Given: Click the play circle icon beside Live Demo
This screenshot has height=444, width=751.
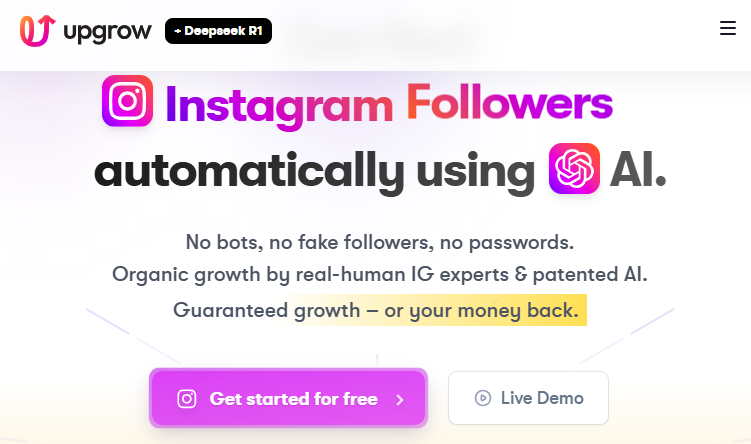Looking at the screenshot, I should (x=483, y=398).
